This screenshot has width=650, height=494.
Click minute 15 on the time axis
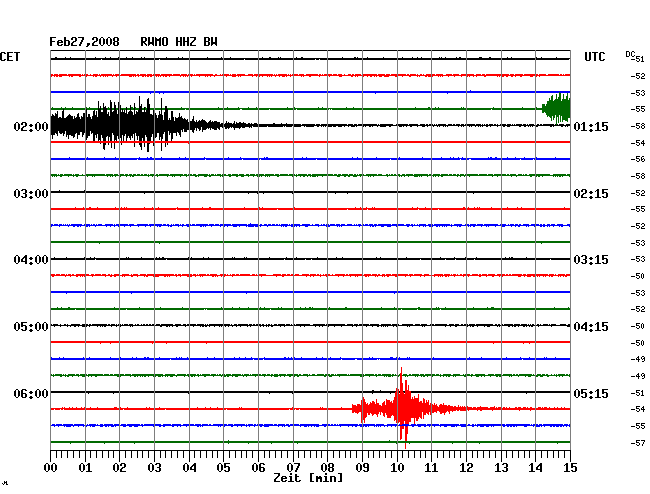570,467
